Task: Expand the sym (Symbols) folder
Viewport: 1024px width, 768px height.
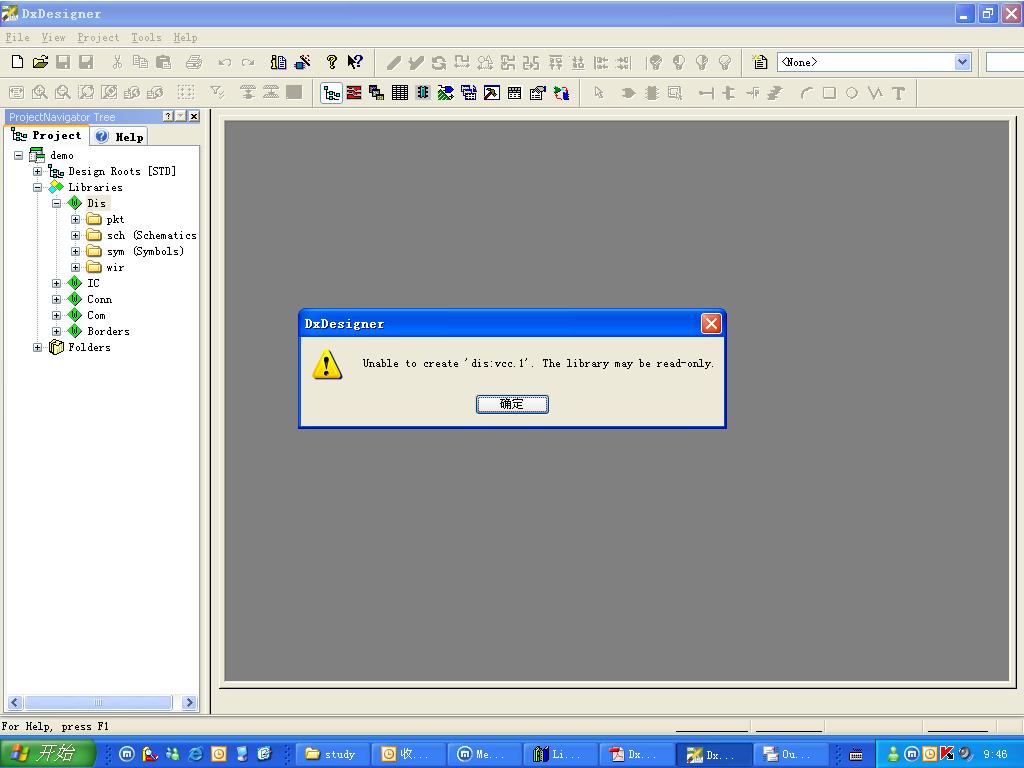Action: (x=76, y=251)
